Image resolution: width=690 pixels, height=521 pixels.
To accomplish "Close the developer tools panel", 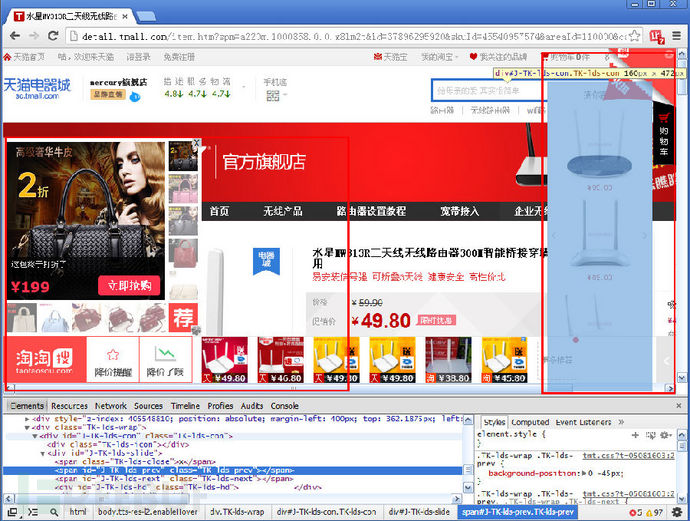I will [x=679, y=406].
